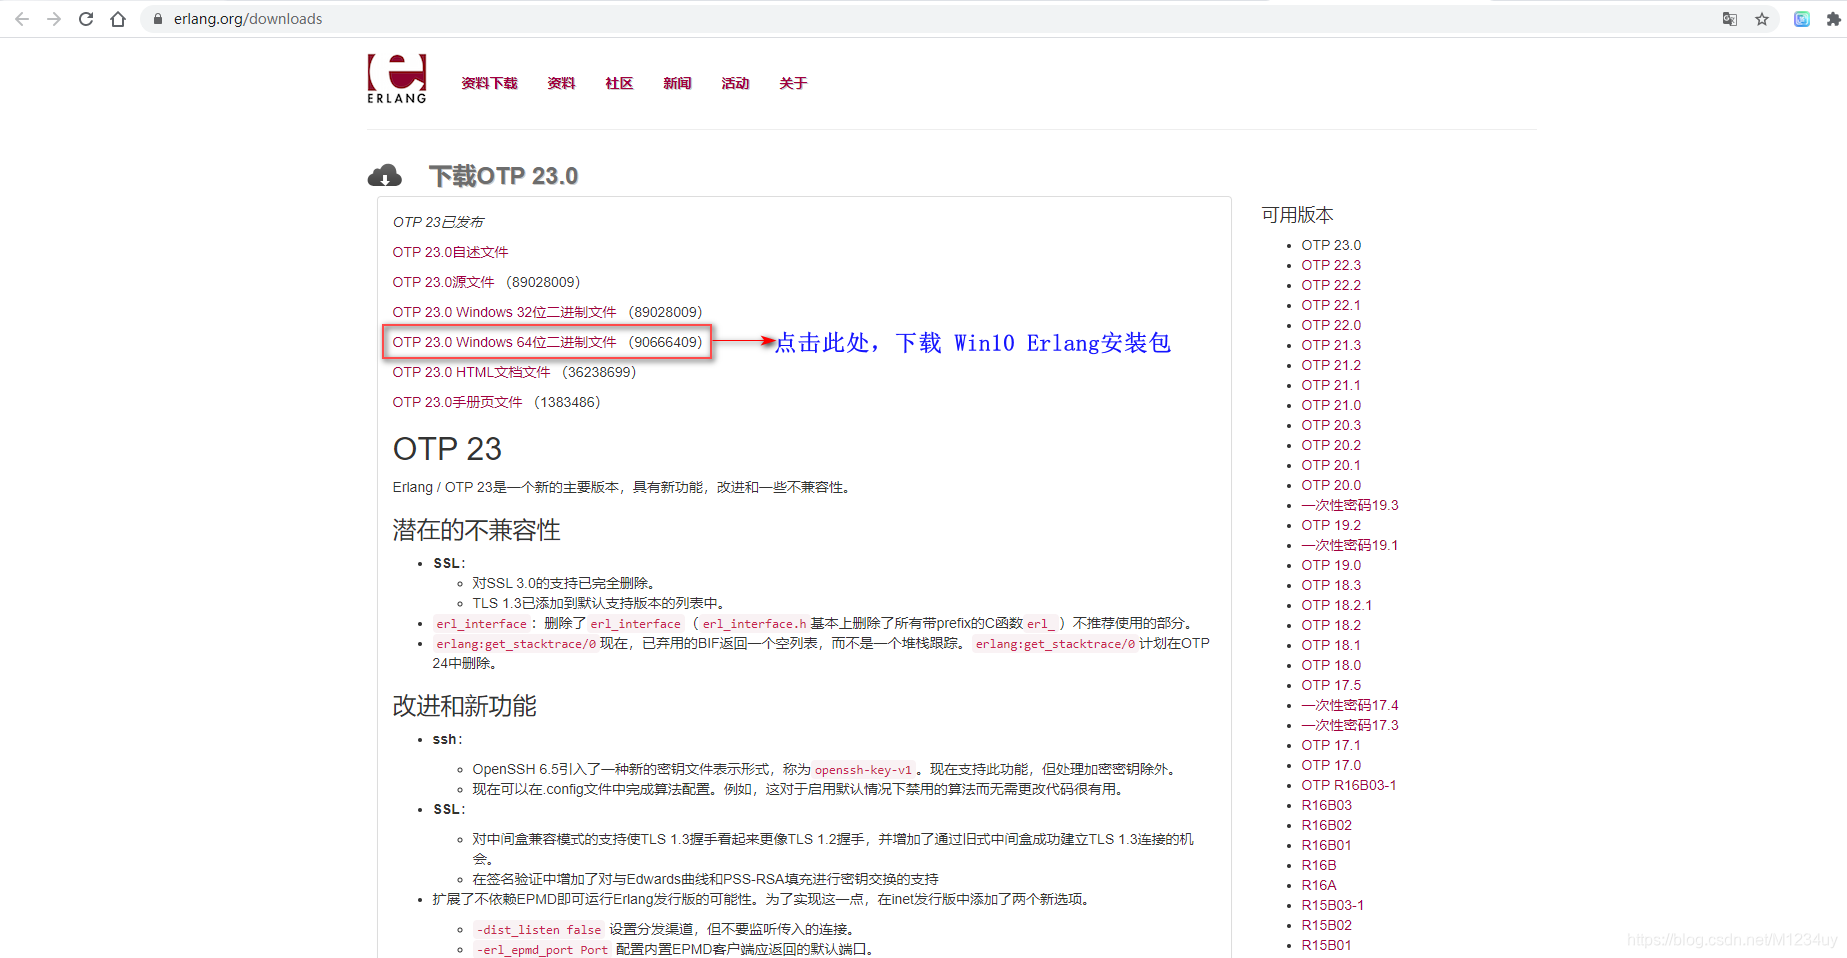Select version OTP 18.0
This screenshot has width=1847, height=958.
[x=1331, y=665]
